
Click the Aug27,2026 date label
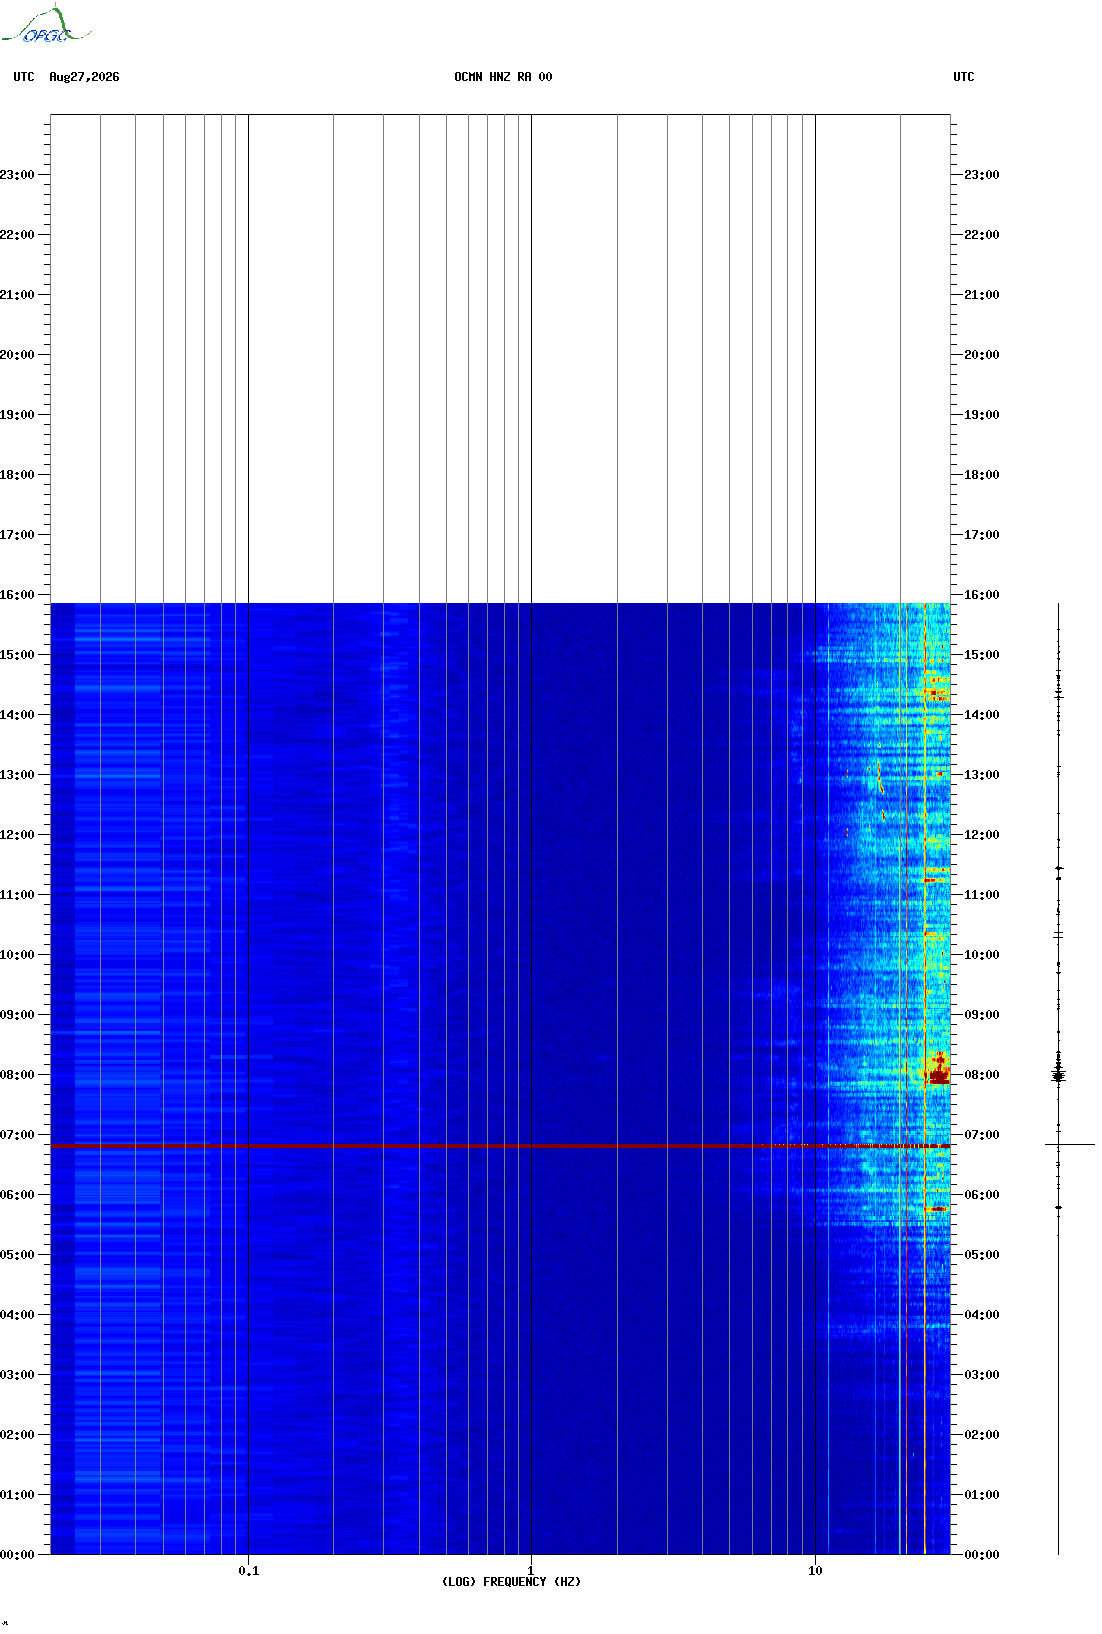tap(84, 77)
